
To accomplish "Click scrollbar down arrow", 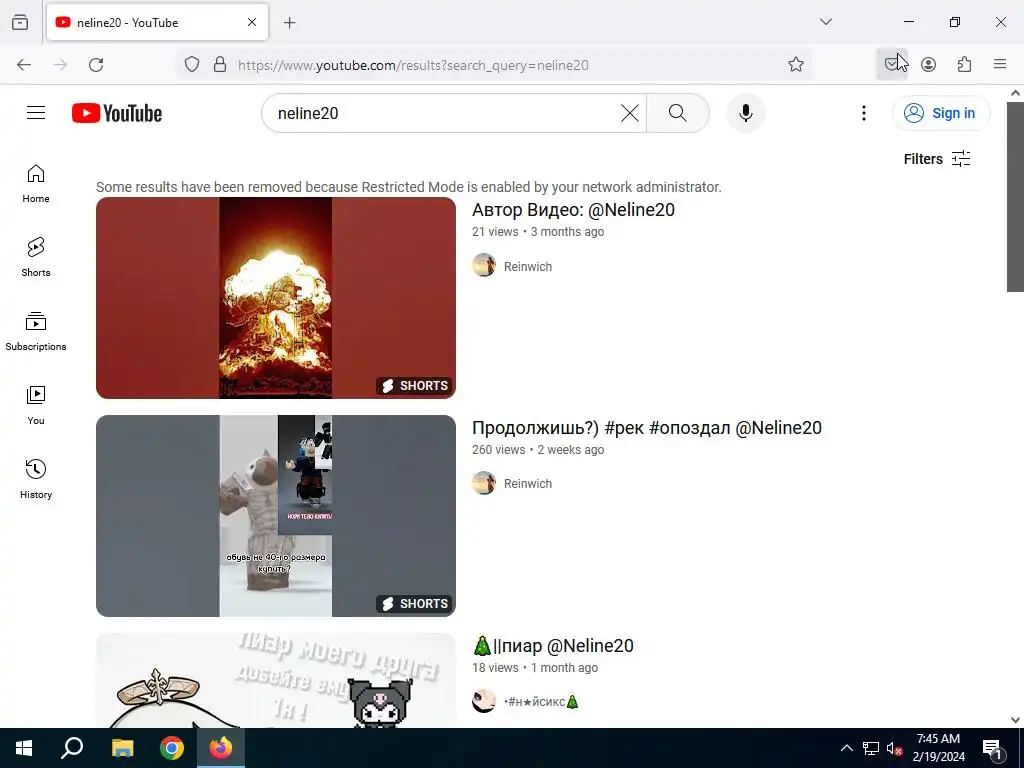I will click(1015, 720).
